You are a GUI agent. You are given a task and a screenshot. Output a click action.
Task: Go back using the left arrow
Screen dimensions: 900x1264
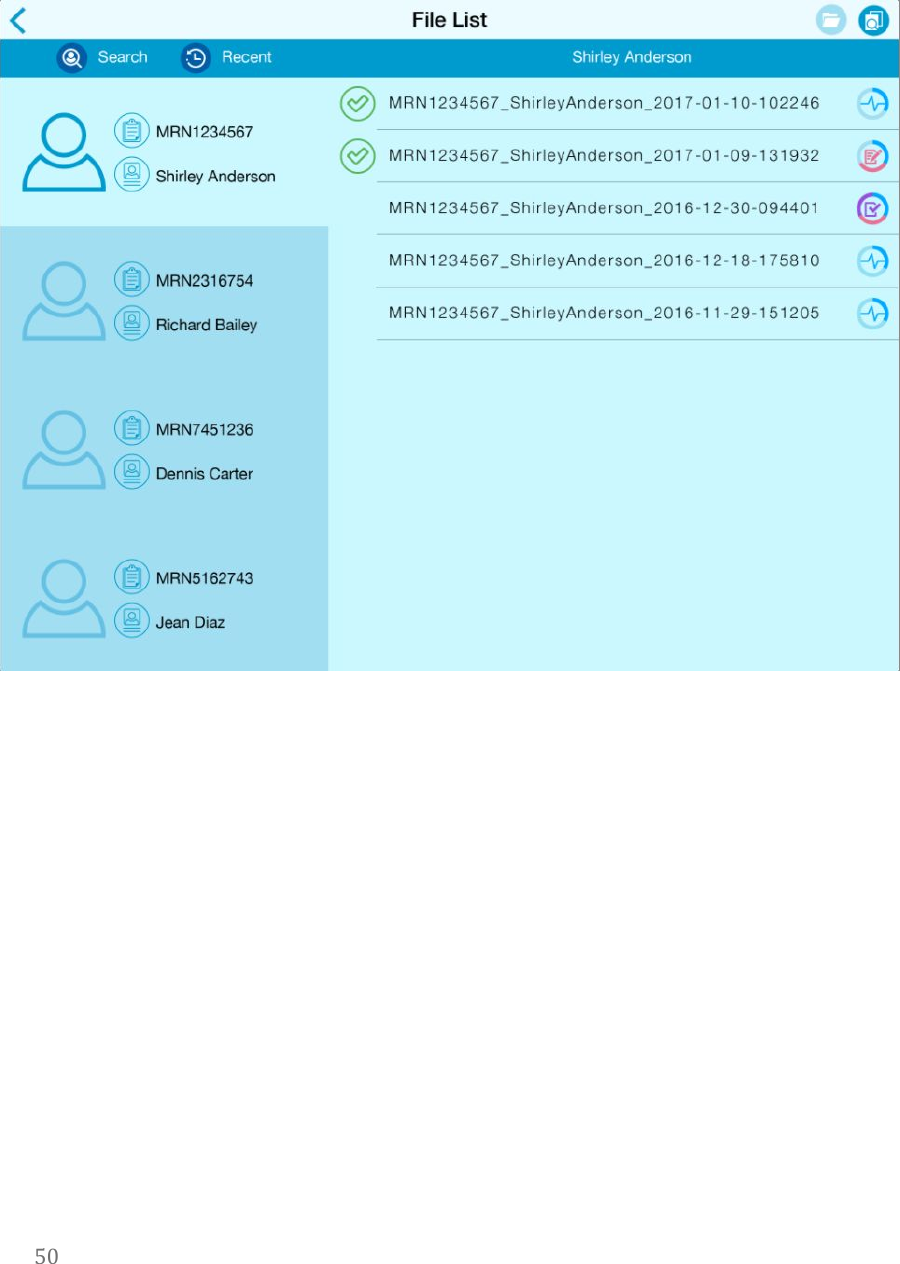[x=18, y=20]
